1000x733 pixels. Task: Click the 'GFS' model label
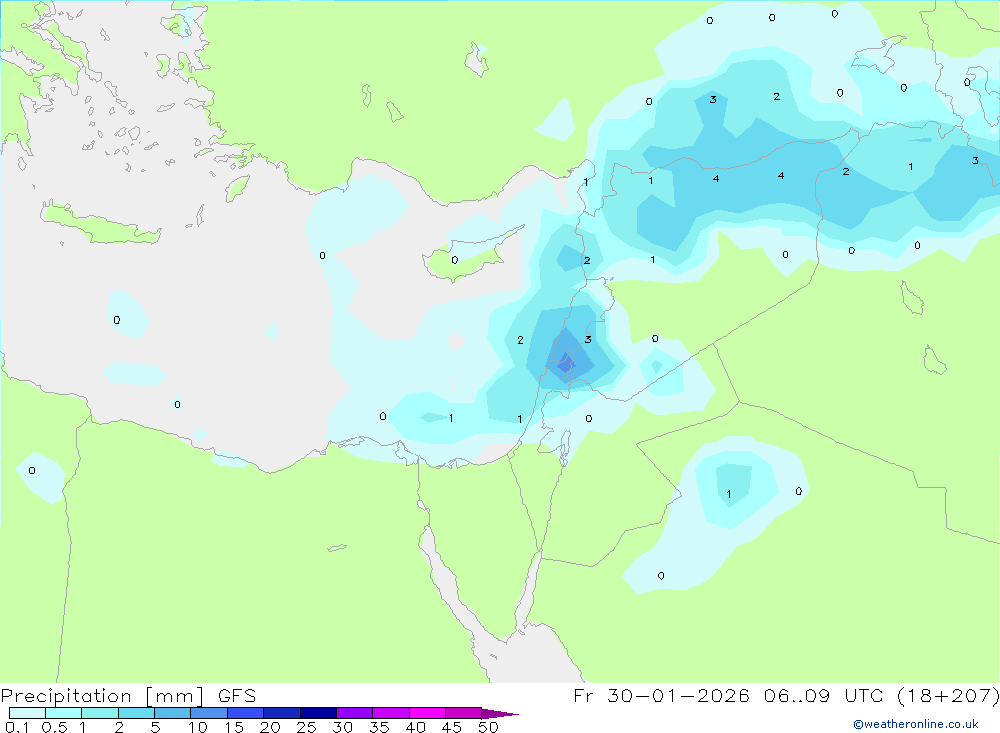pos(237,695)
